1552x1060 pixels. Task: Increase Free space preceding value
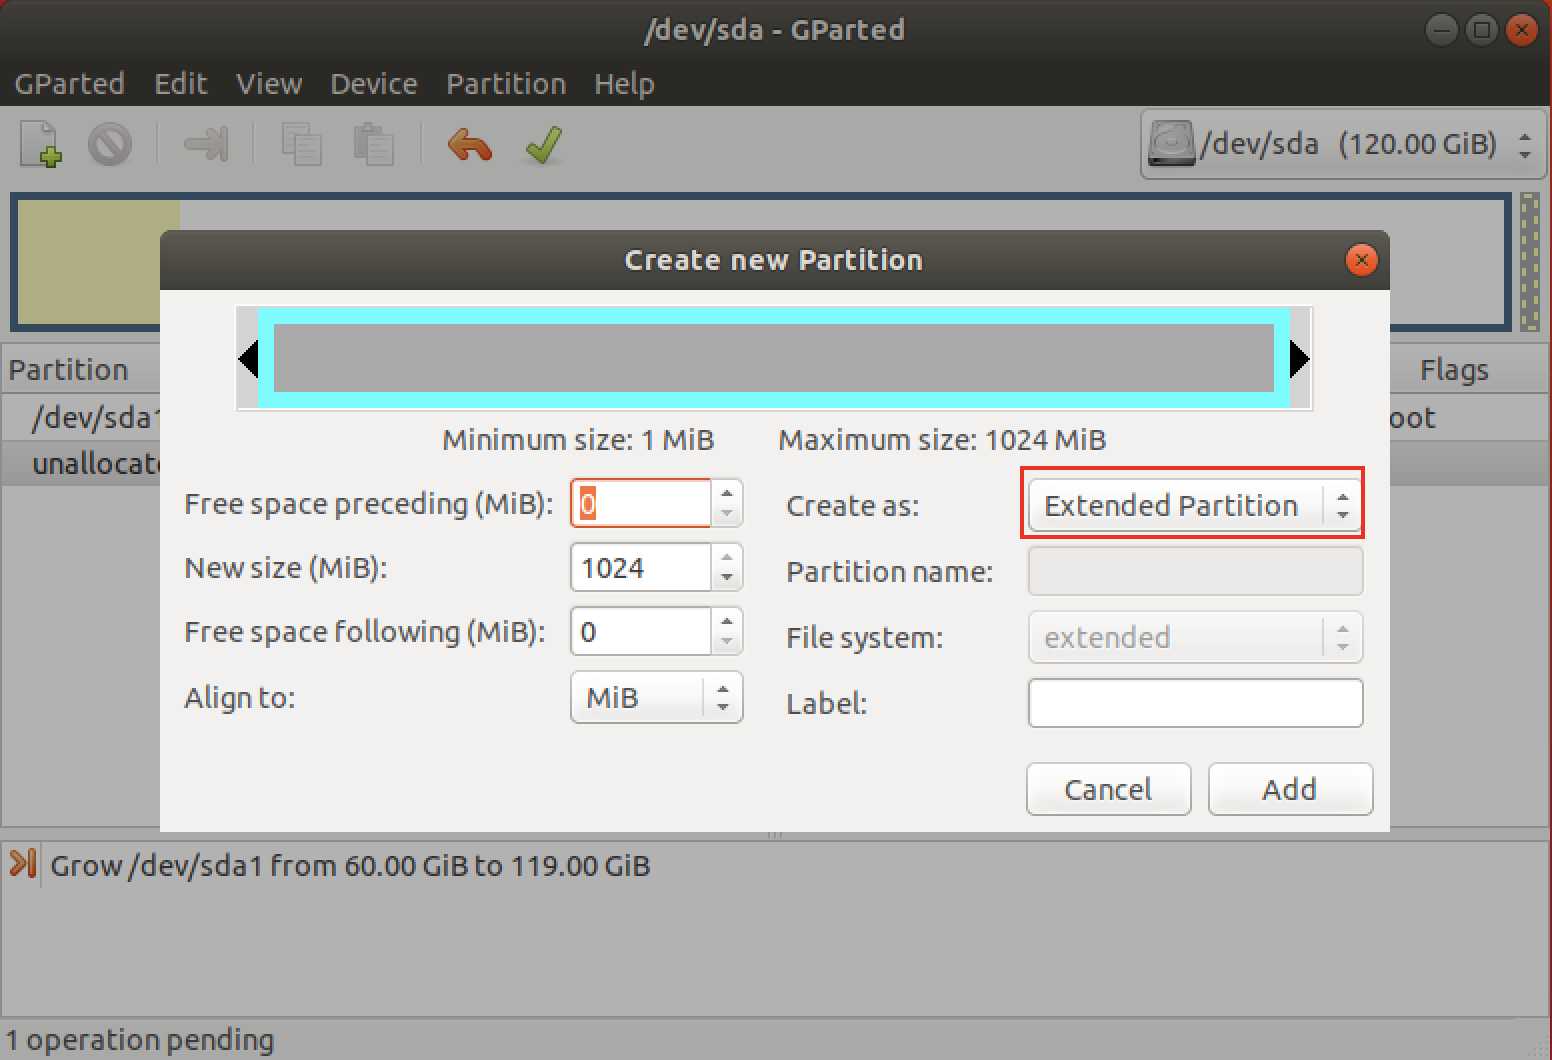click(x=727, y=492)
